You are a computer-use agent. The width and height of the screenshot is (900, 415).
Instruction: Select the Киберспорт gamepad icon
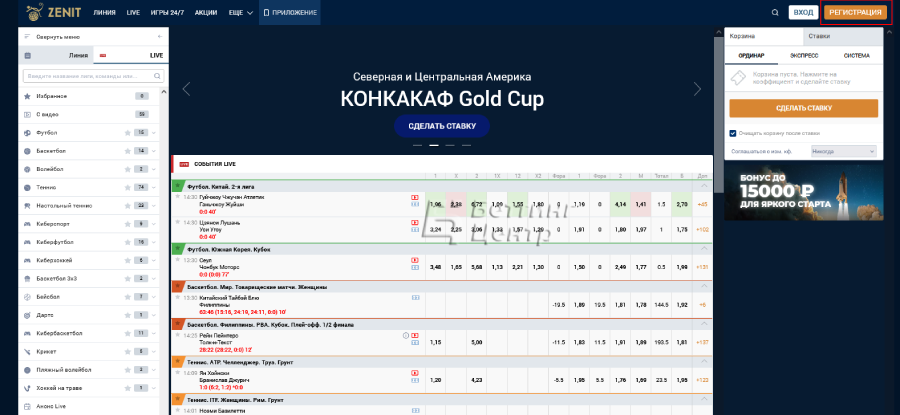point(27,224)
